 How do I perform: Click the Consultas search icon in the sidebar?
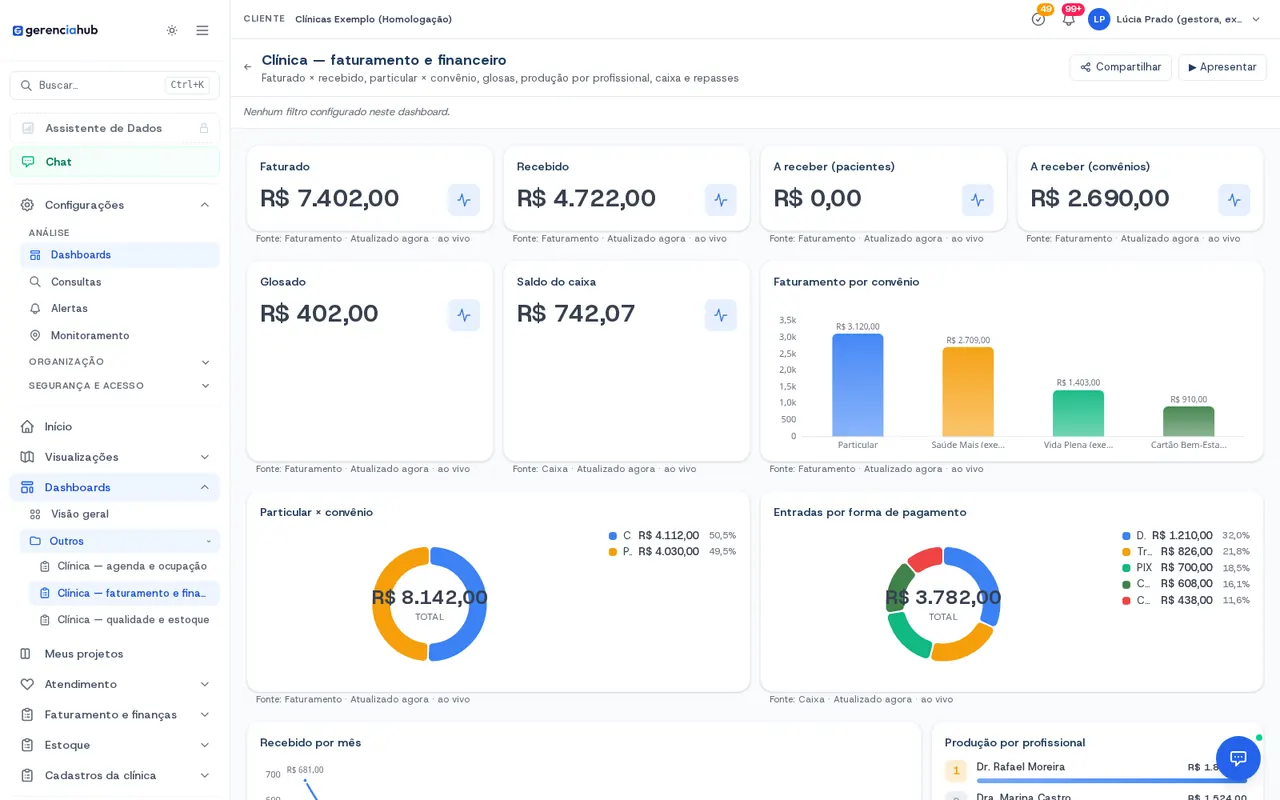[x=36, y=282]
